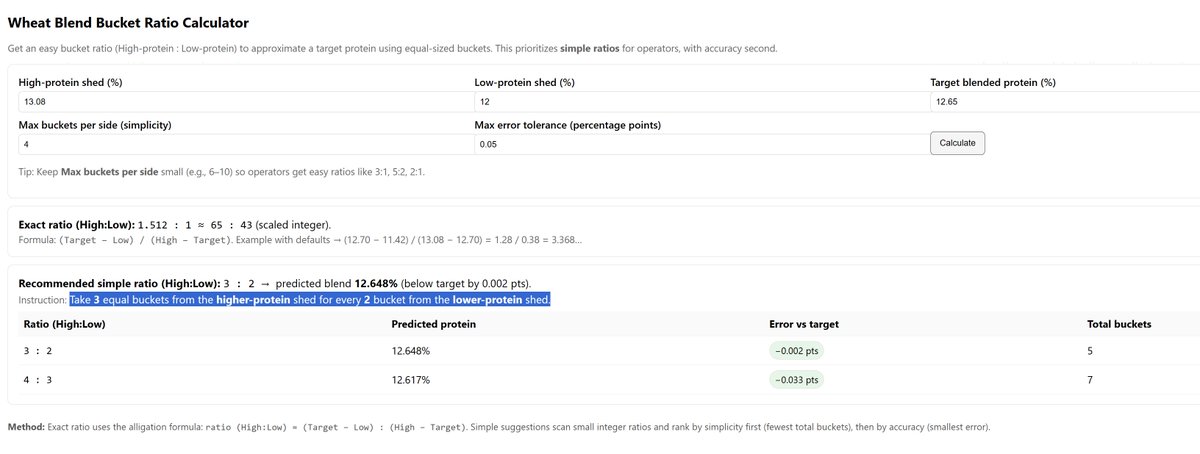Select the '3 : 2' ratio table cell

tap(39, 351)
